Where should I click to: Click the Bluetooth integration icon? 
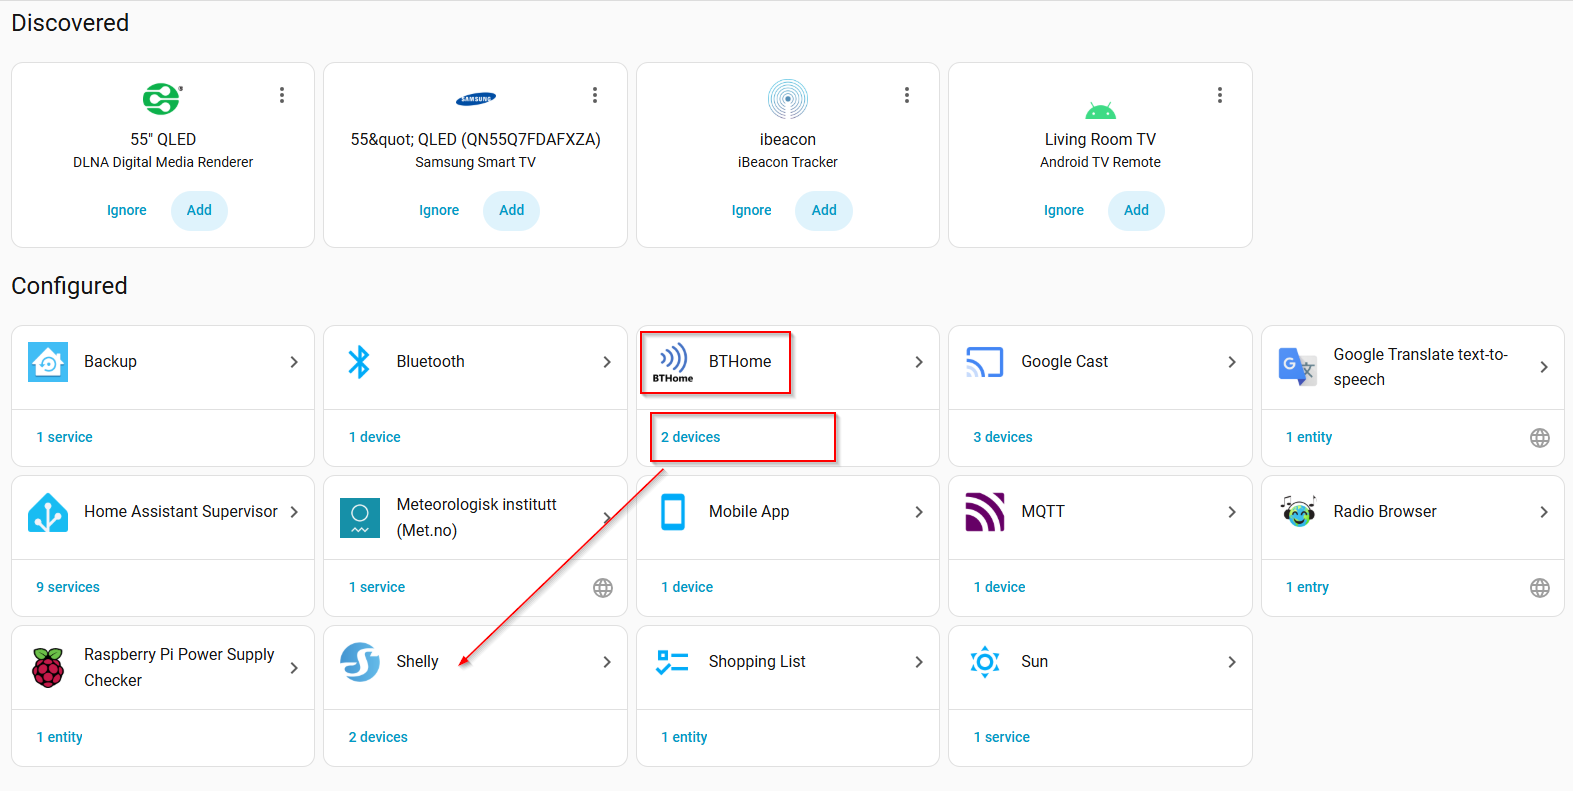(359, 362)
